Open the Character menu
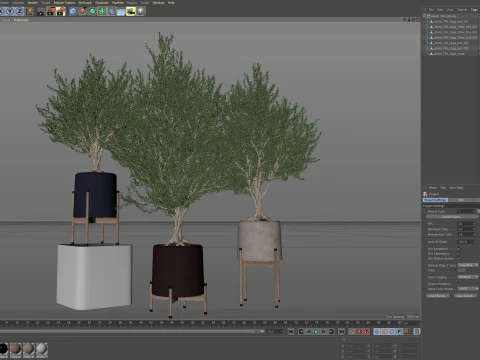Screen dimensions: 480x360 [x=102, y=3]
